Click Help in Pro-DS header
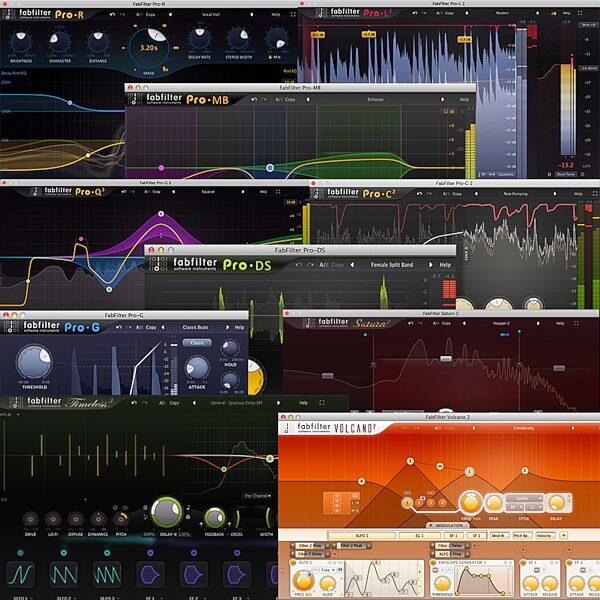The width and height of the screenshot is (600, 600). pos(445,265)
